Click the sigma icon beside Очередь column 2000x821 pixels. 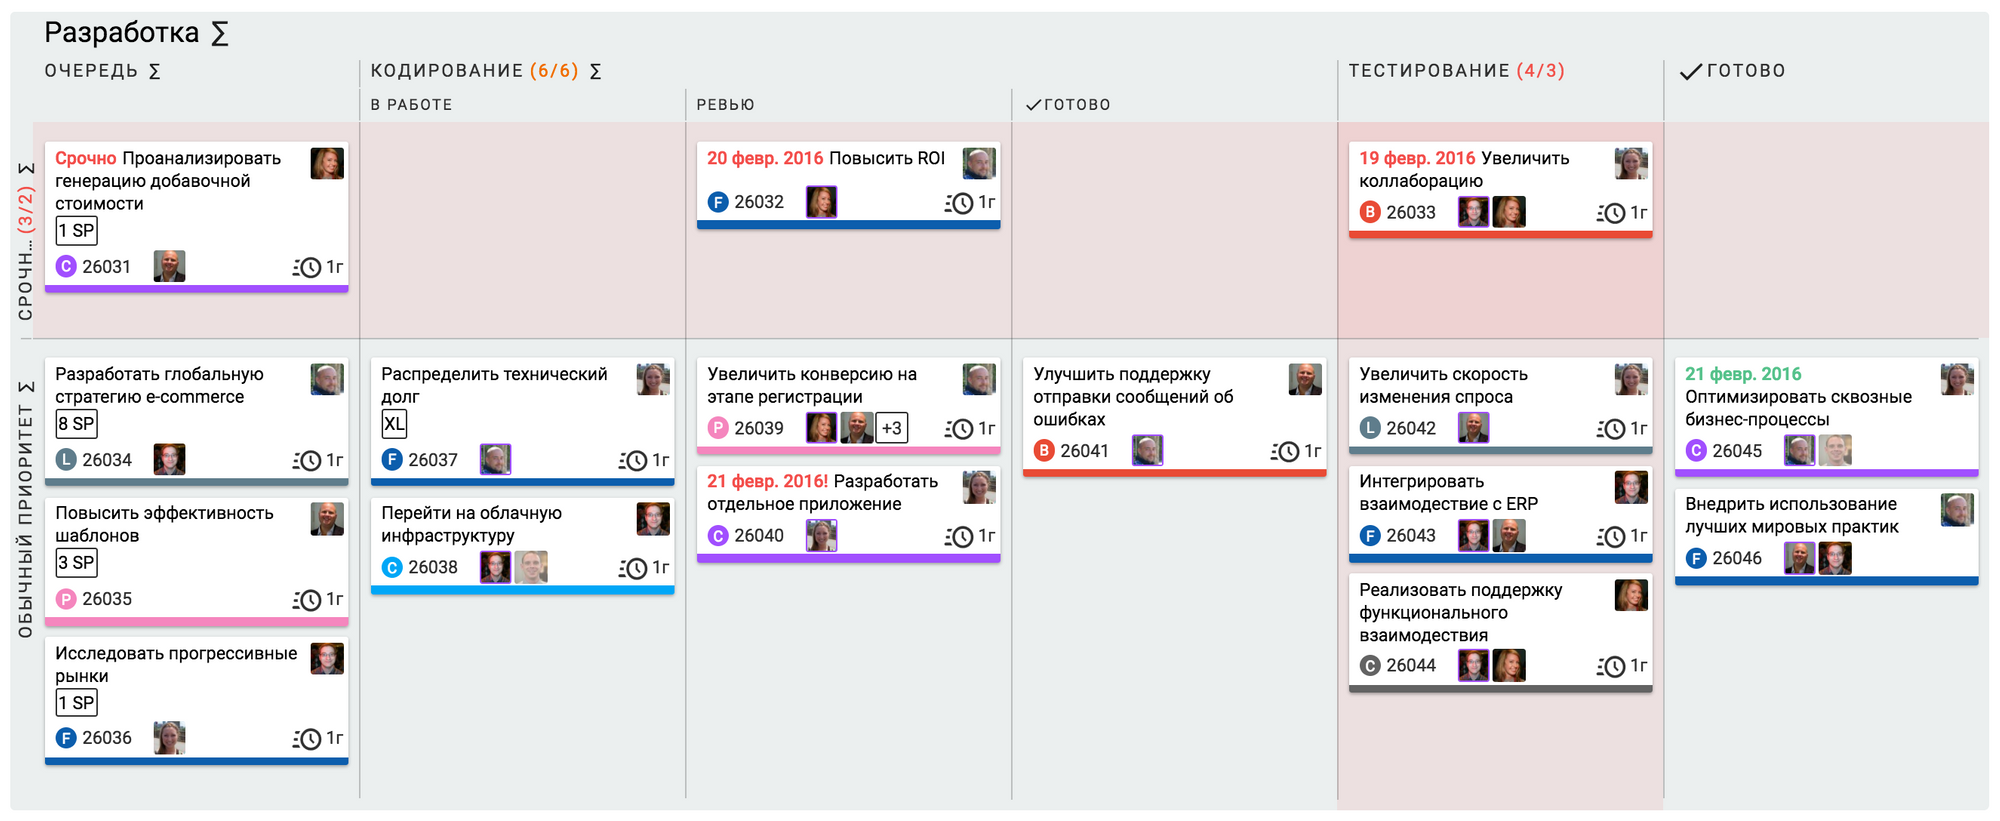click(x=154, y=71)
